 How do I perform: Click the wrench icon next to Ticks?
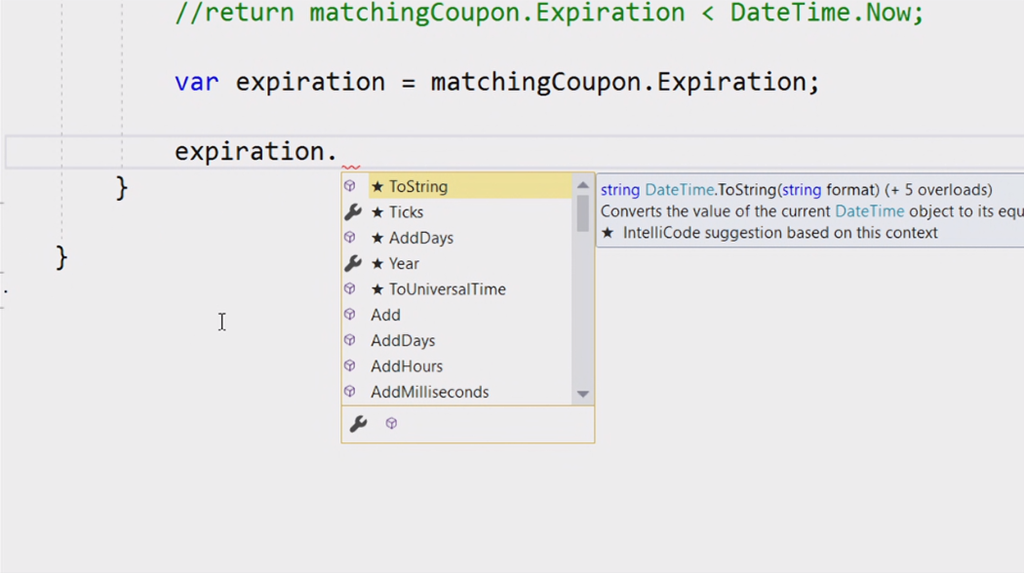(x=352, y=212)
